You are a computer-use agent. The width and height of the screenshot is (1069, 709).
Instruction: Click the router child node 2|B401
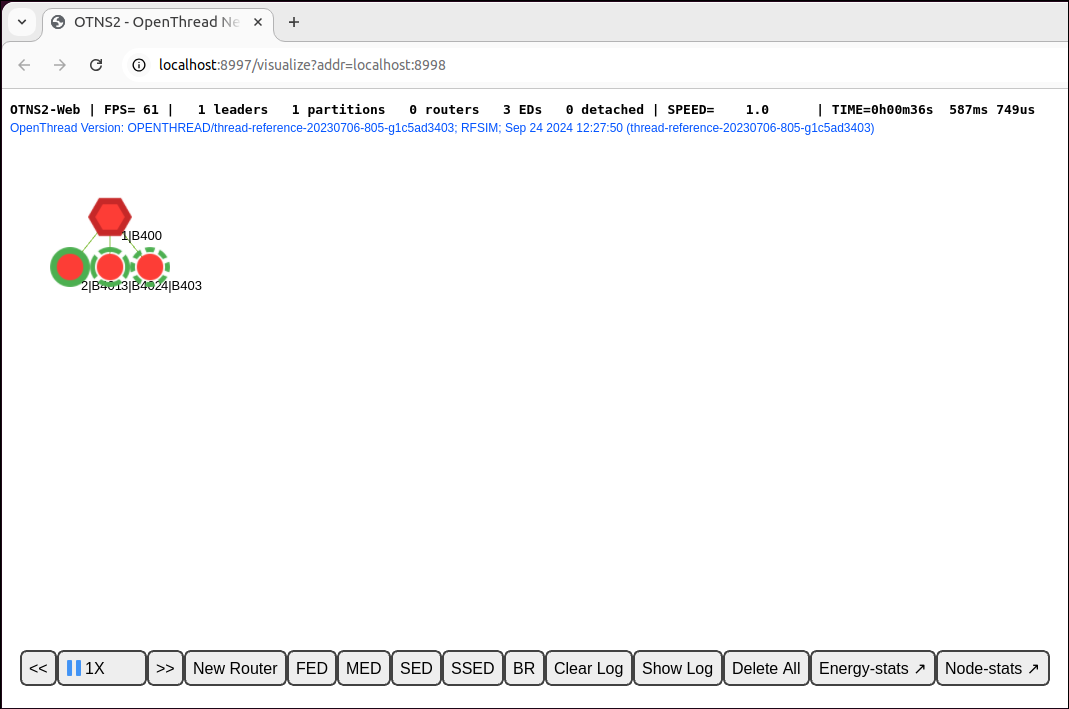[69, 266]
